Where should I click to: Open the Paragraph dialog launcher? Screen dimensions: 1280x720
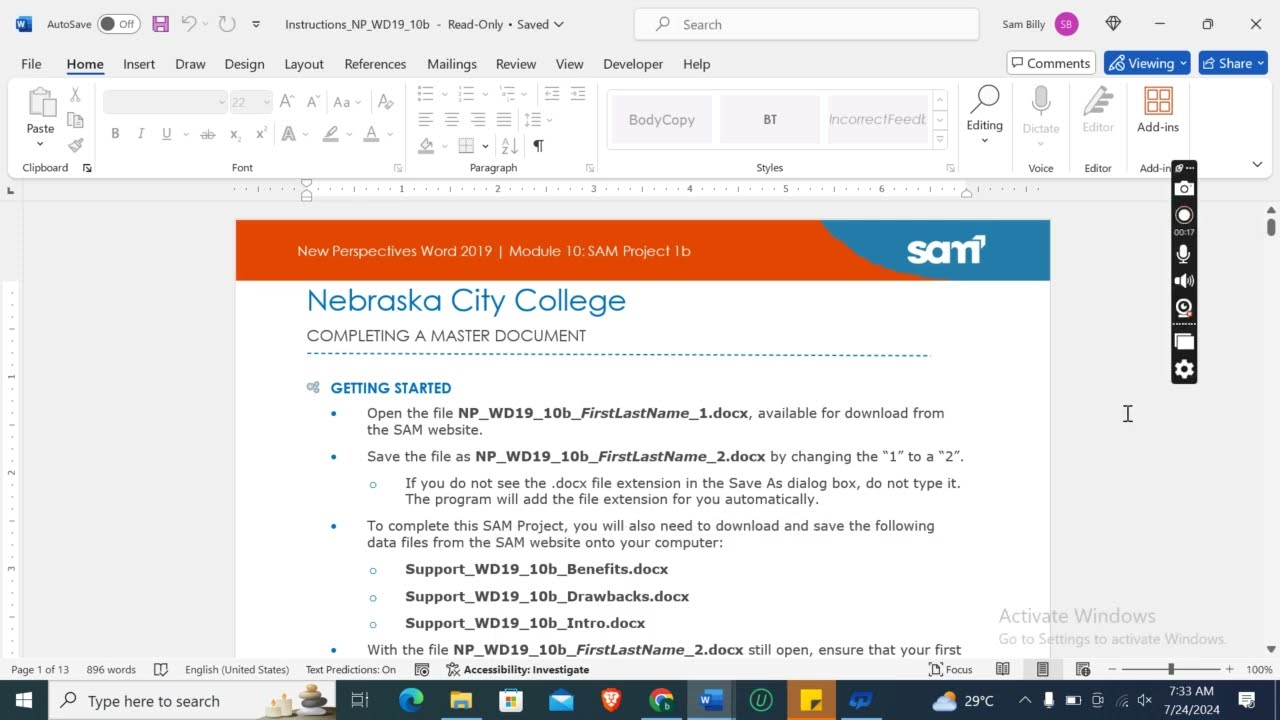pos(589,168)
